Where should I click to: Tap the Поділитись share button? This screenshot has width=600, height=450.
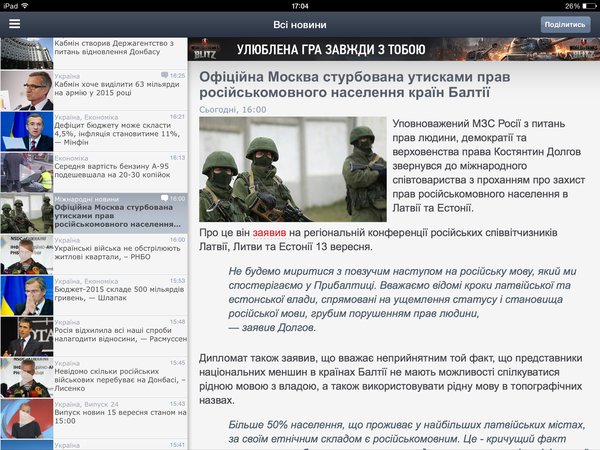(x=565, y=24)
